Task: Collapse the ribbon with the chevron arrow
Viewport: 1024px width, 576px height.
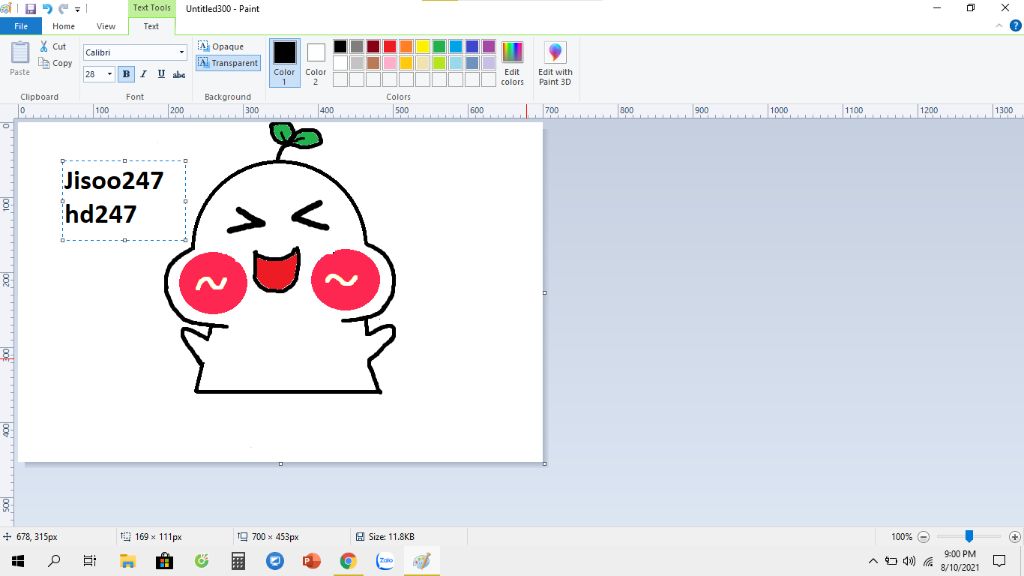Action: click(x=999, y=26)
